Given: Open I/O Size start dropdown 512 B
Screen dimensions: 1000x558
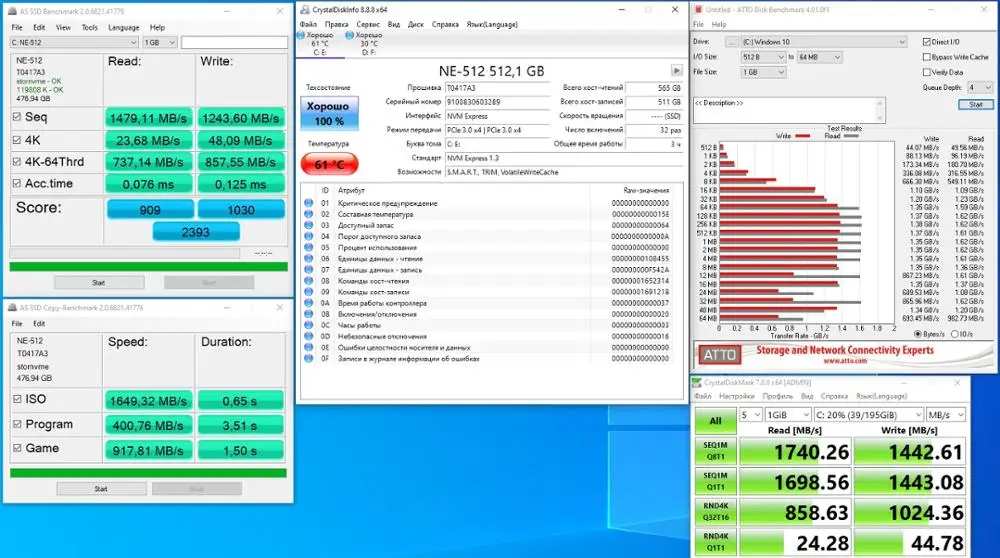Looking at the screenshot, I should 763,57.
